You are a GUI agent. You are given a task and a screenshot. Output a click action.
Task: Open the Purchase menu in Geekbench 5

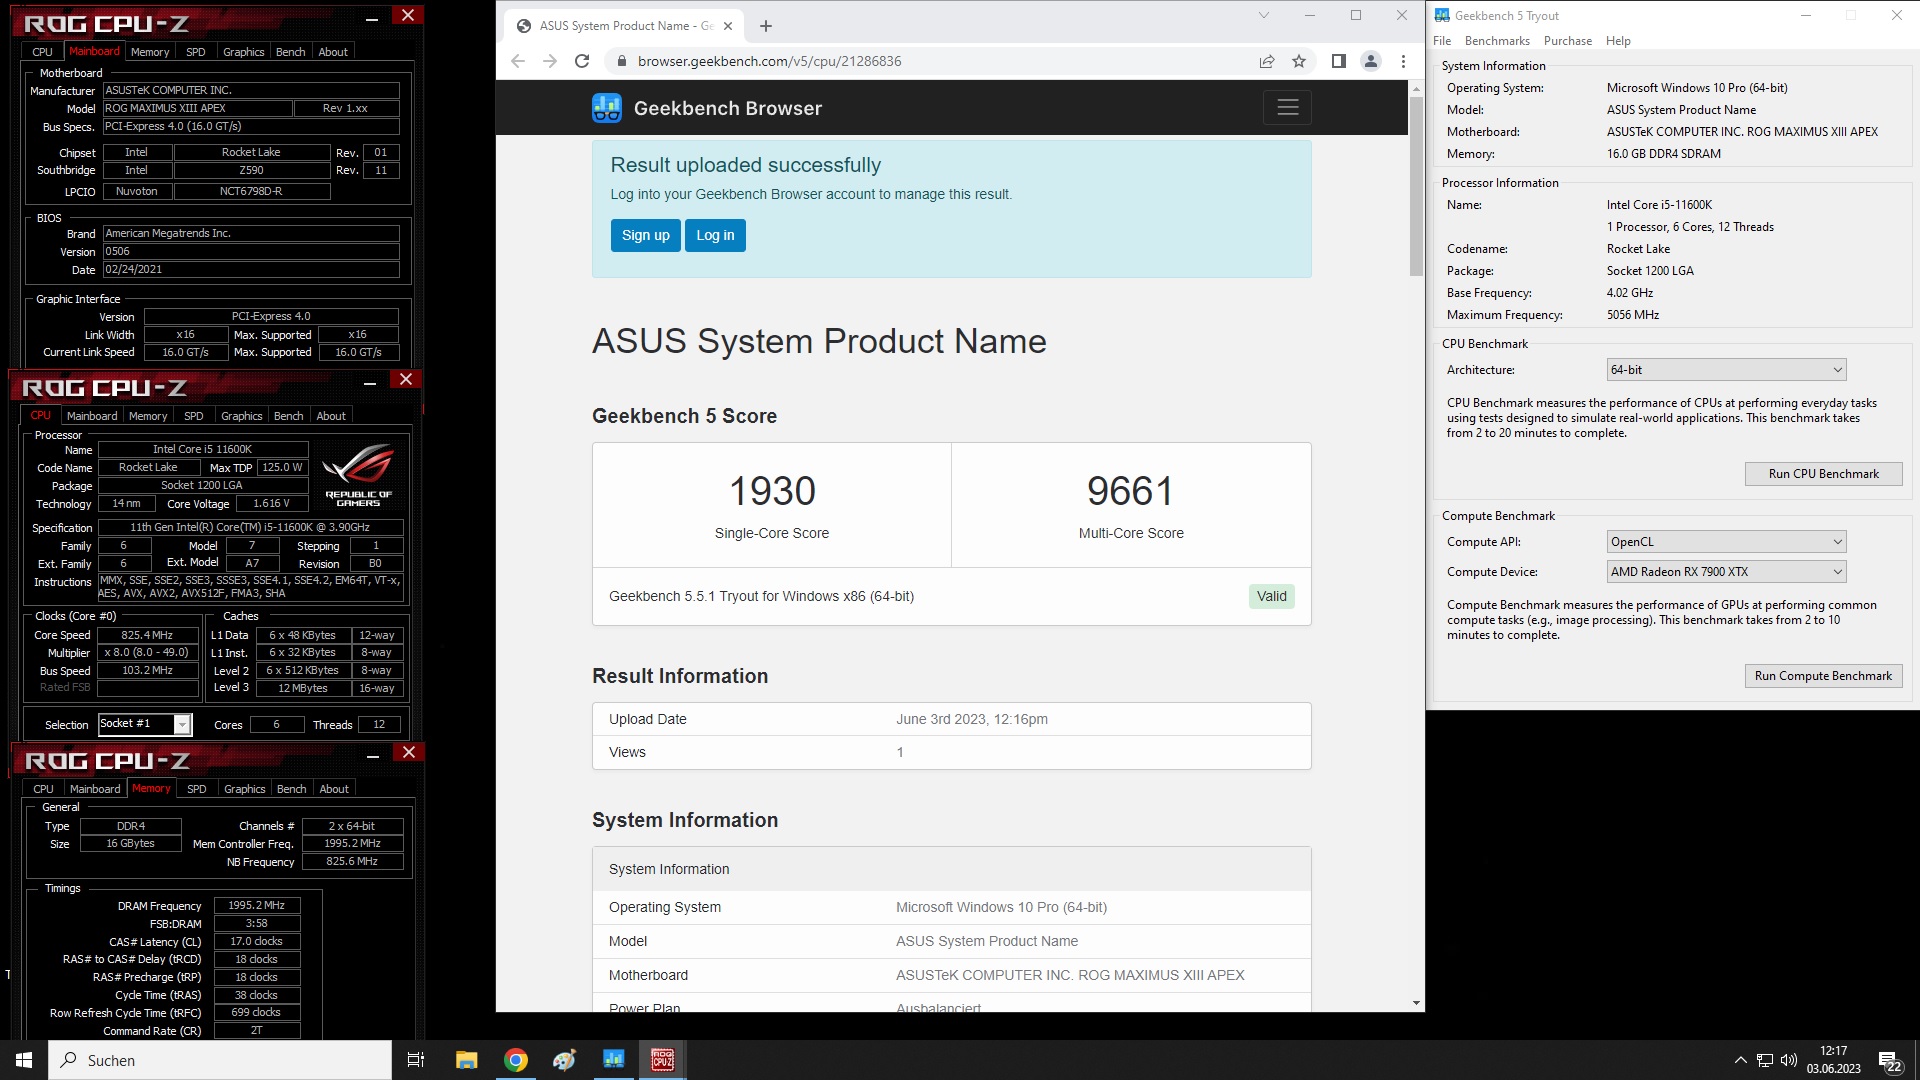1567,41
